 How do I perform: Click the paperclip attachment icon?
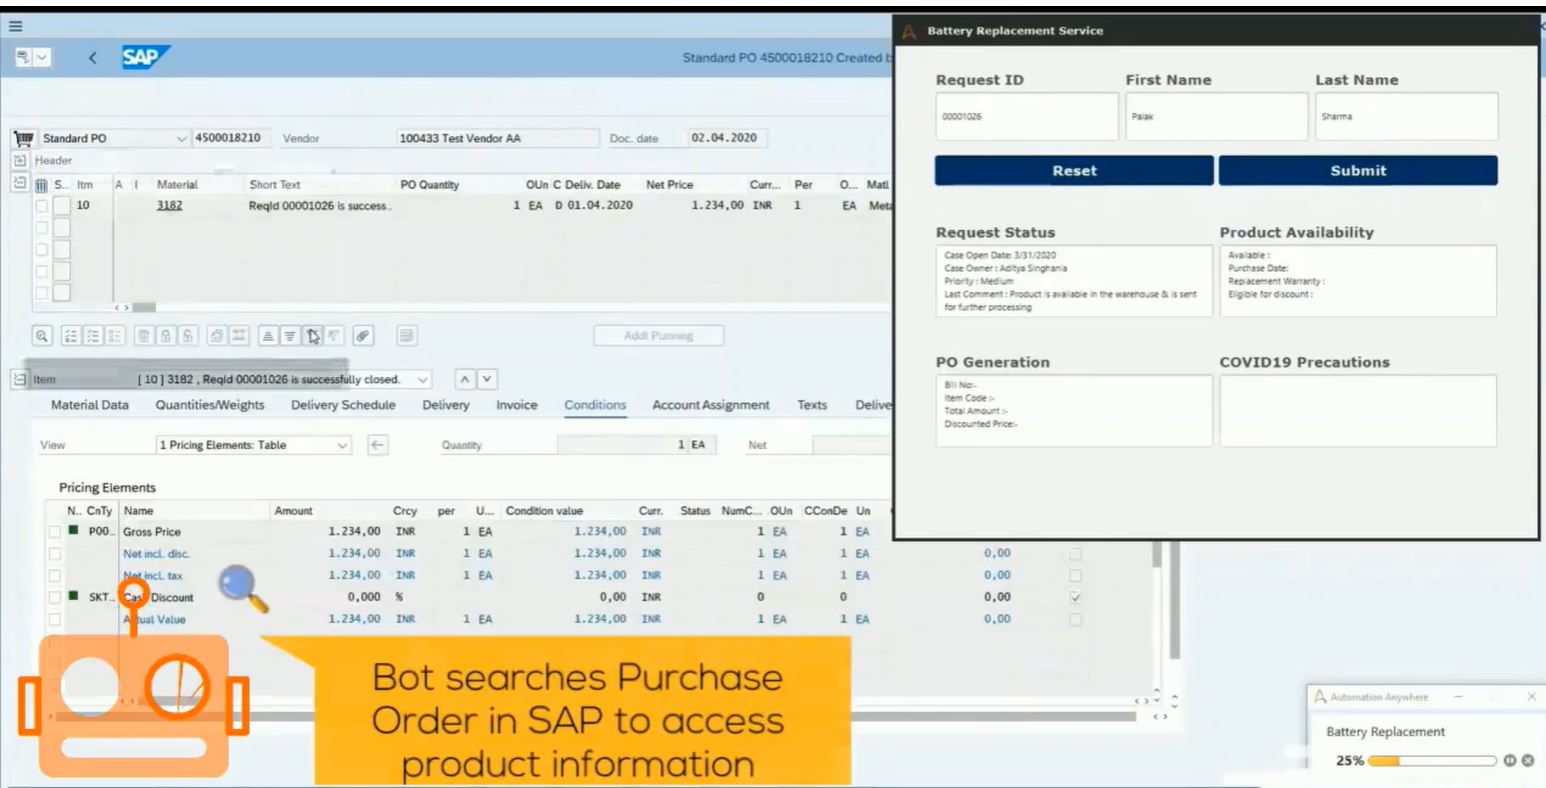coord(365,336)
